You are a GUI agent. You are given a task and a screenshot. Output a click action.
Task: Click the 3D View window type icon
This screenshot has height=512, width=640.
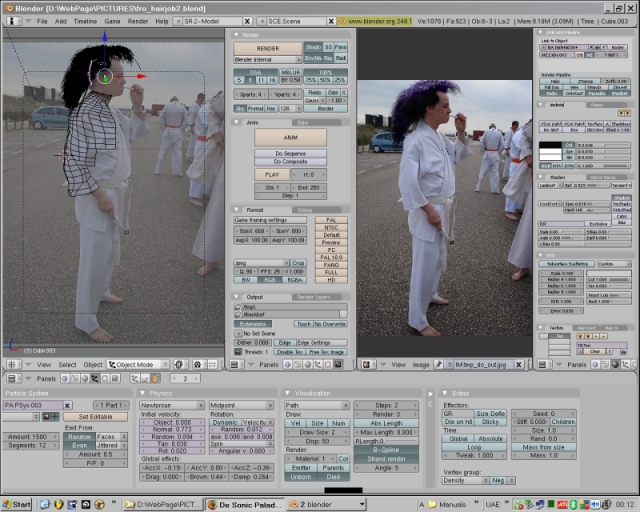coord(11,365)
